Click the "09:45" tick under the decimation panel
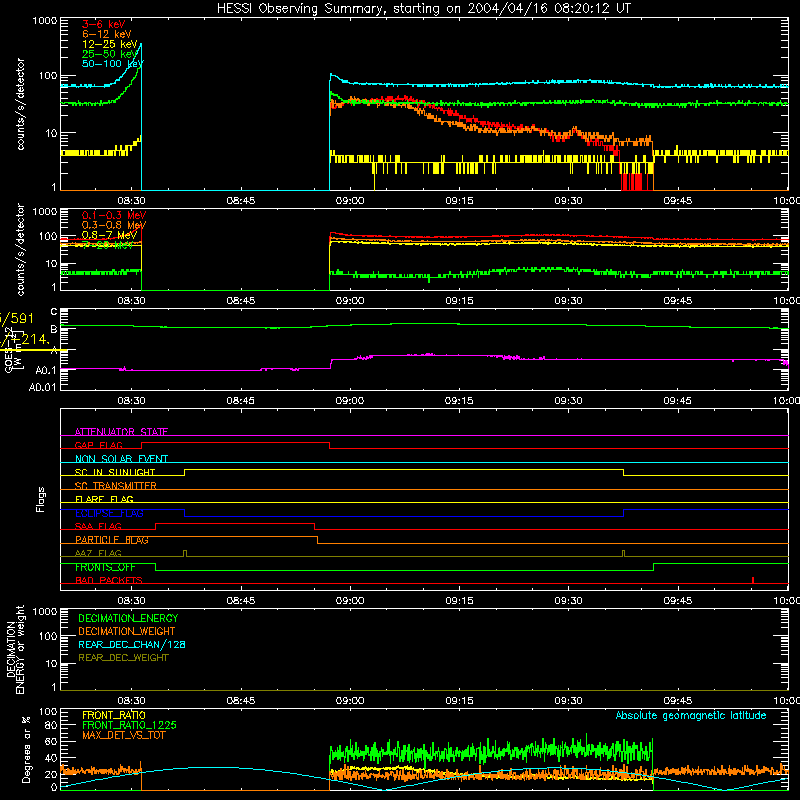The width and height of the screenshot is (800, 800). [x=678, y=701]
